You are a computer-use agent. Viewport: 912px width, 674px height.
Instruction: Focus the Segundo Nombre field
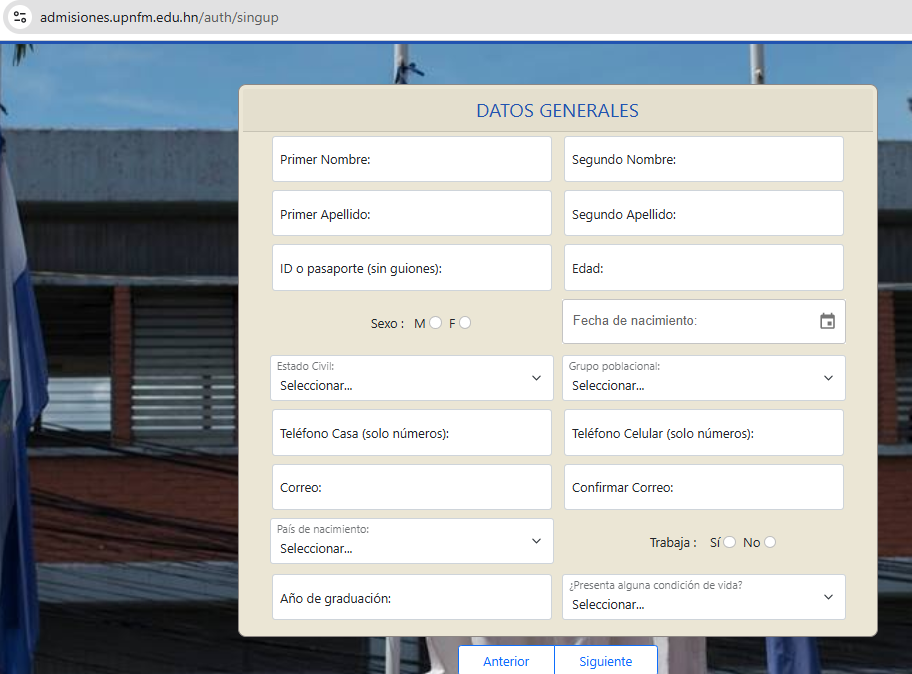coord(704,159)
